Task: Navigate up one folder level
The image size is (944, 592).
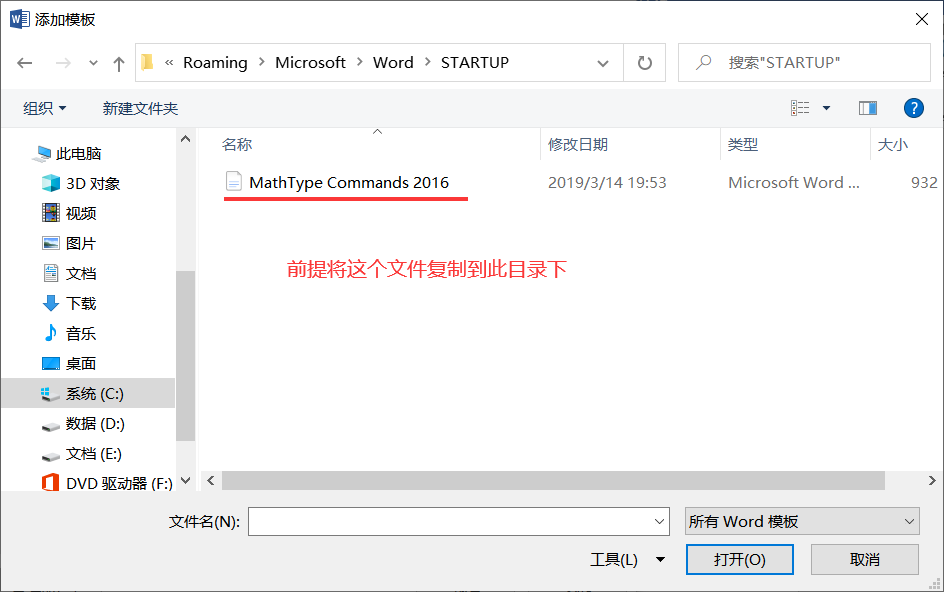Action: tap(117, 62)
